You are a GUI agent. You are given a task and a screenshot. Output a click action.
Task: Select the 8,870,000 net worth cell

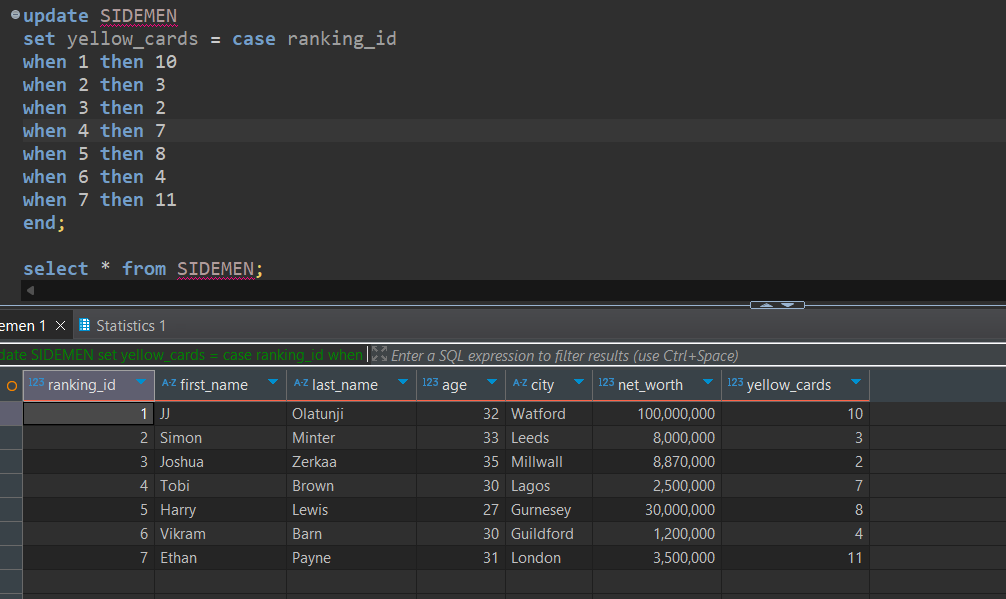click(x=657, y=462)
